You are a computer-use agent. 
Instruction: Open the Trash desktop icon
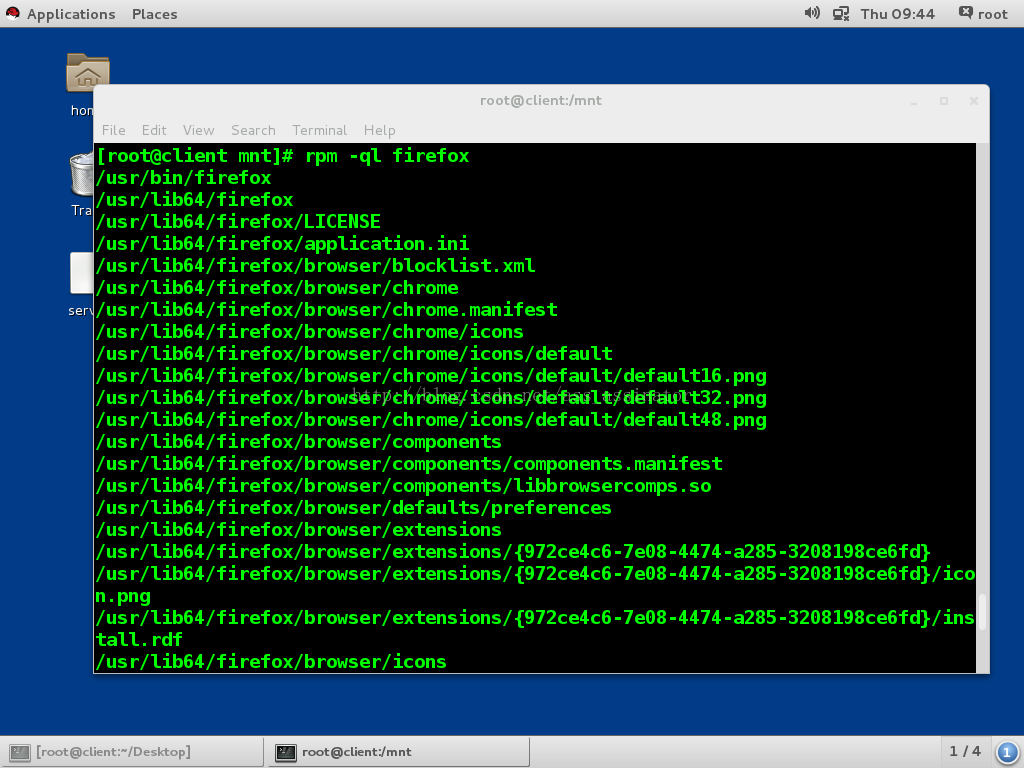(x=81, y=174)
